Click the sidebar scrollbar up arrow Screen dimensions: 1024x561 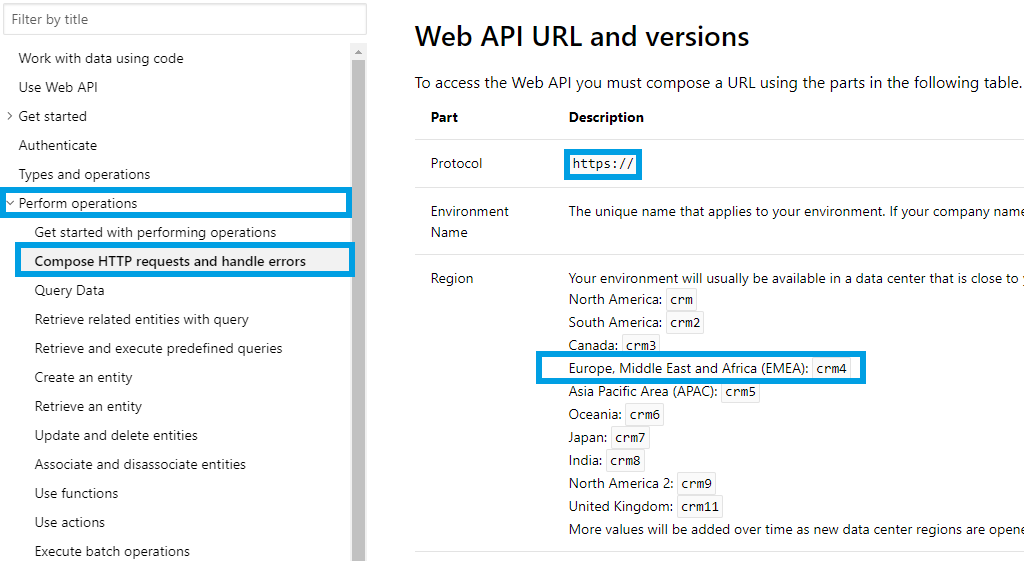point(359,51)
